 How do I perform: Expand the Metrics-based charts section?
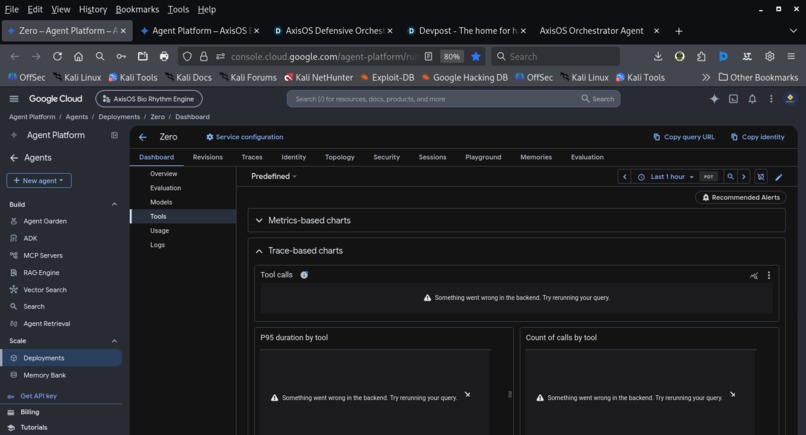pos(259,221)
